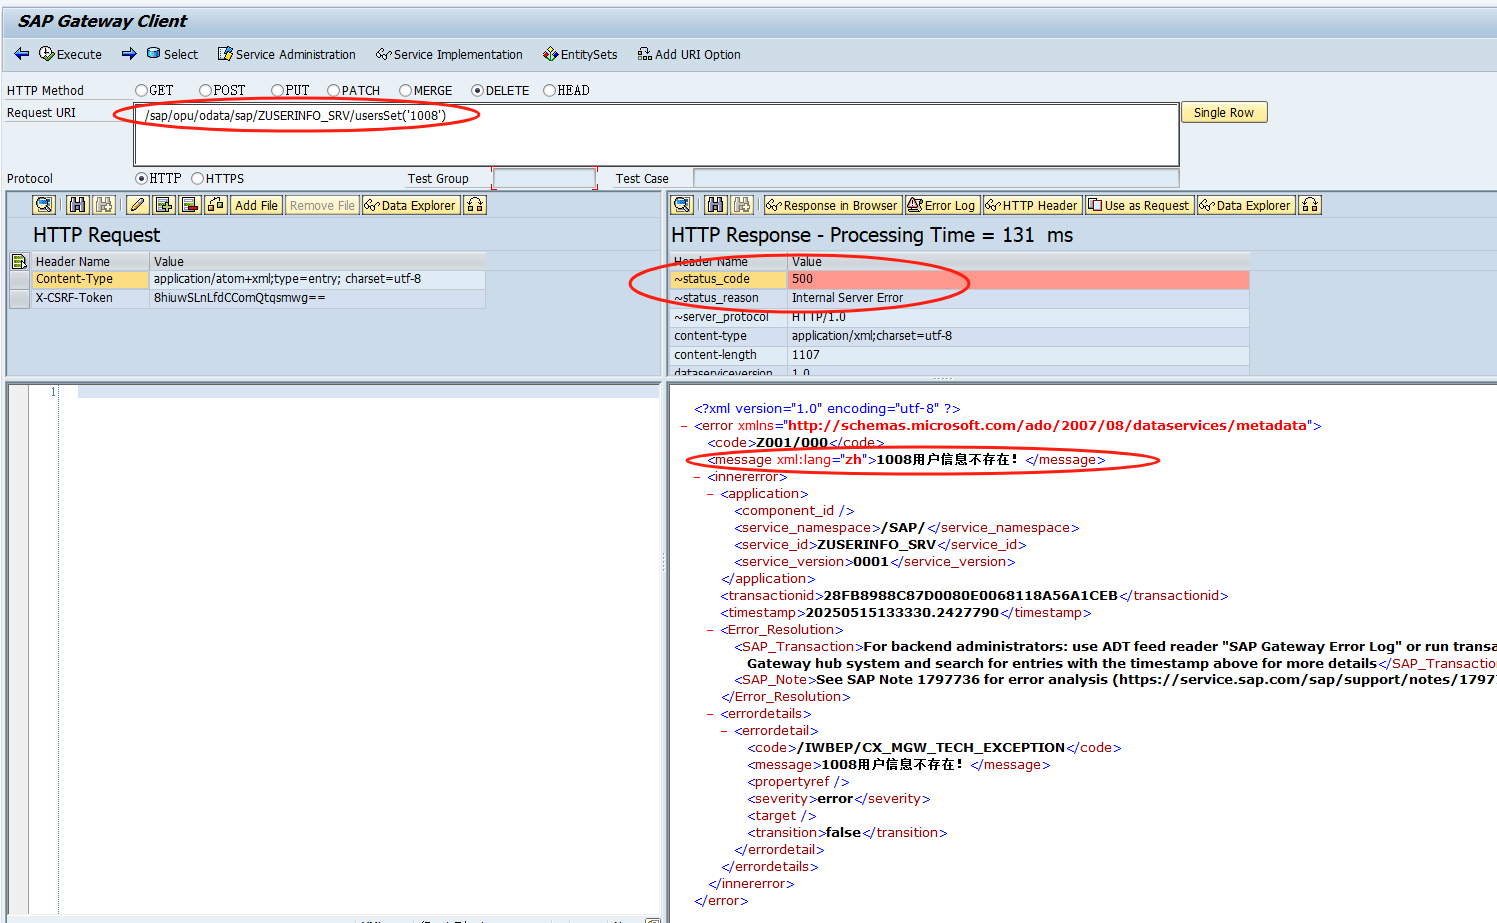Choose the POST HTTP method
The image size is (1497, 923).
click(x=204, y=90)
